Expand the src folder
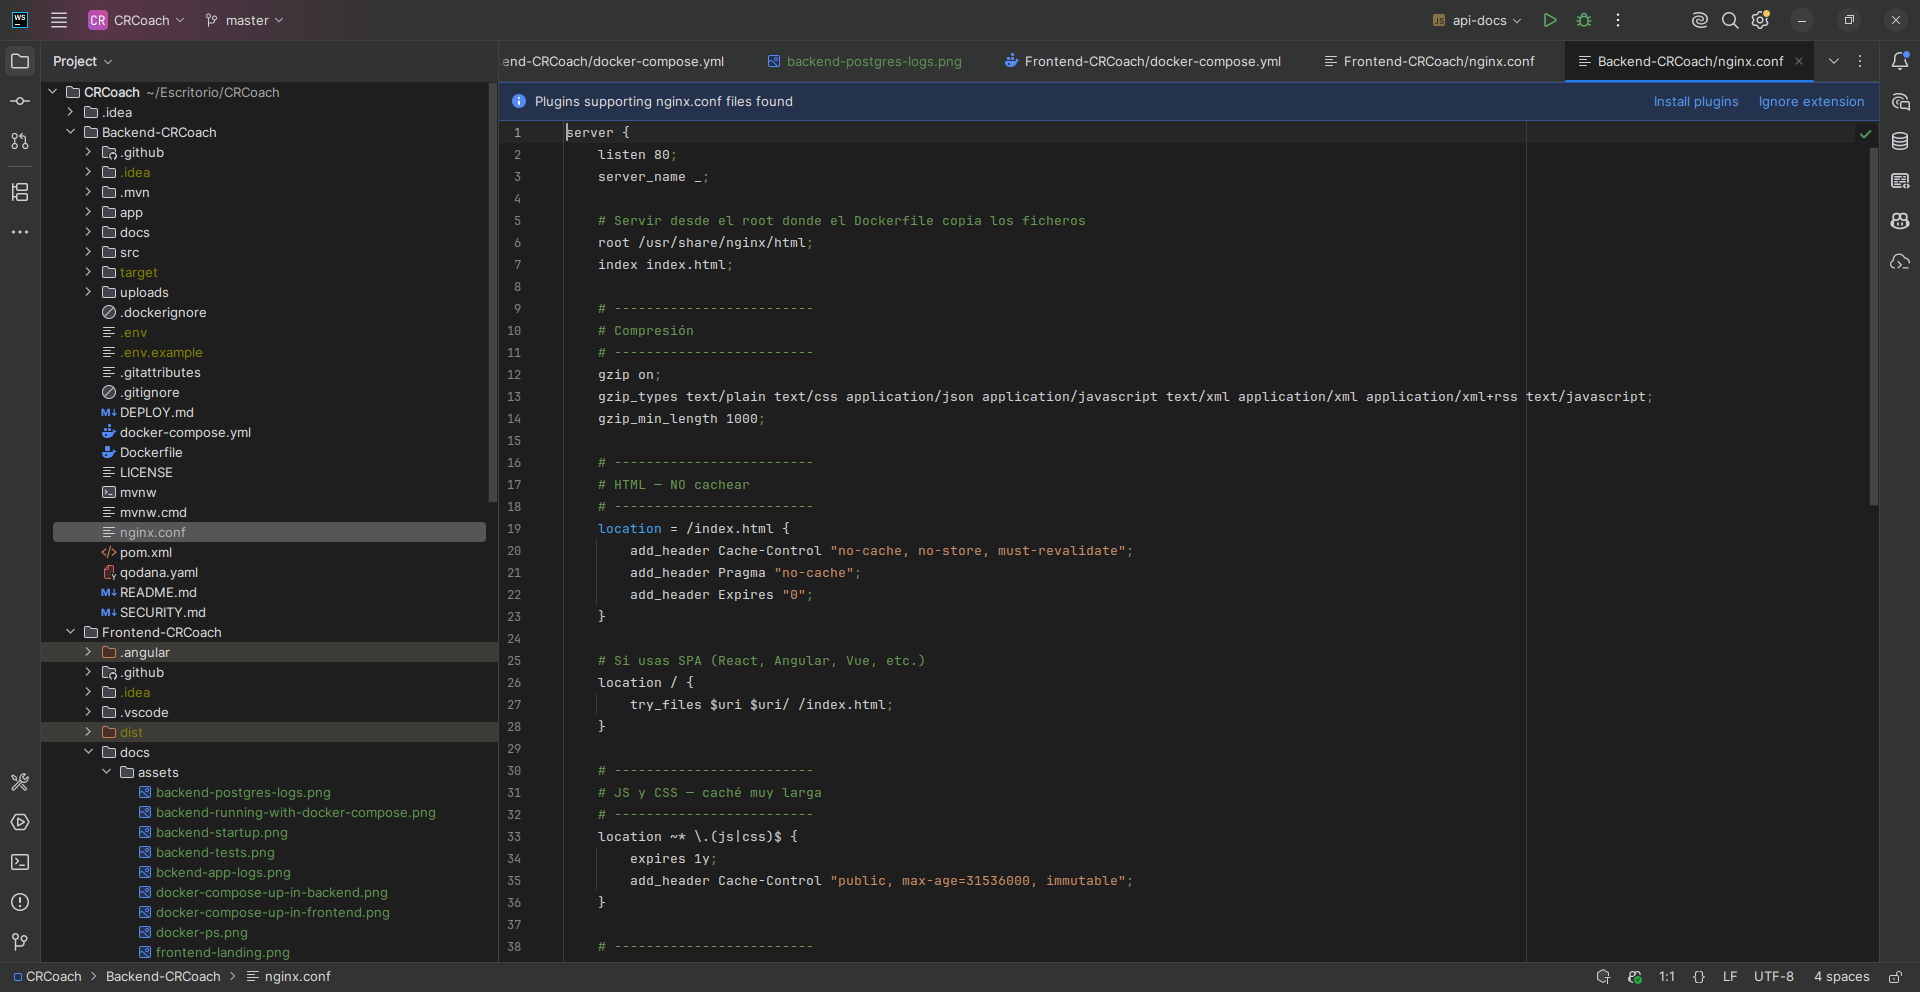 point(88,252)
